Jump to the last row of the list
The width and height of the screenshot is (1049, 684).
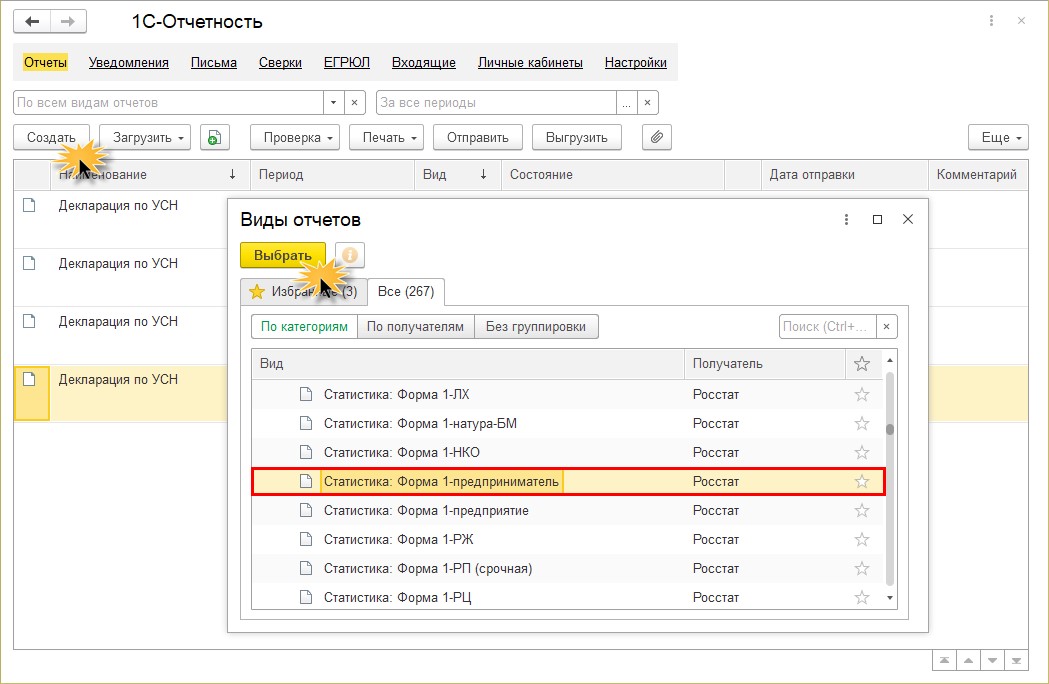click(1016, 661)
